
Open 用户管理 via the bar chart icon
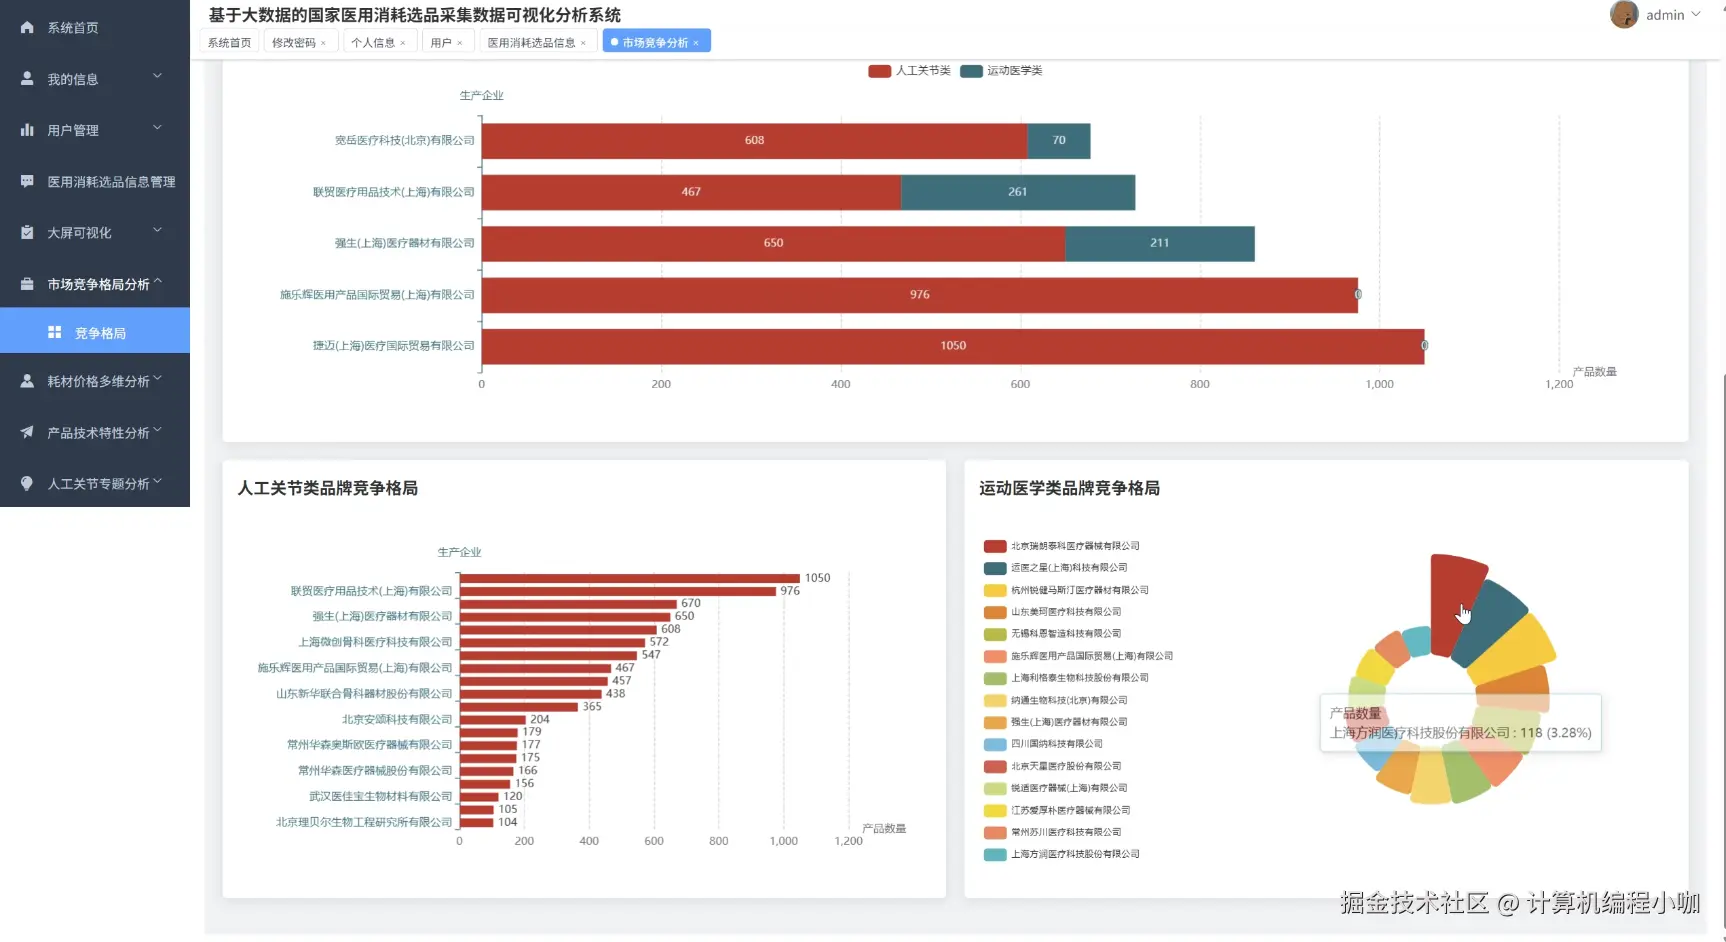tap(27, 130)
